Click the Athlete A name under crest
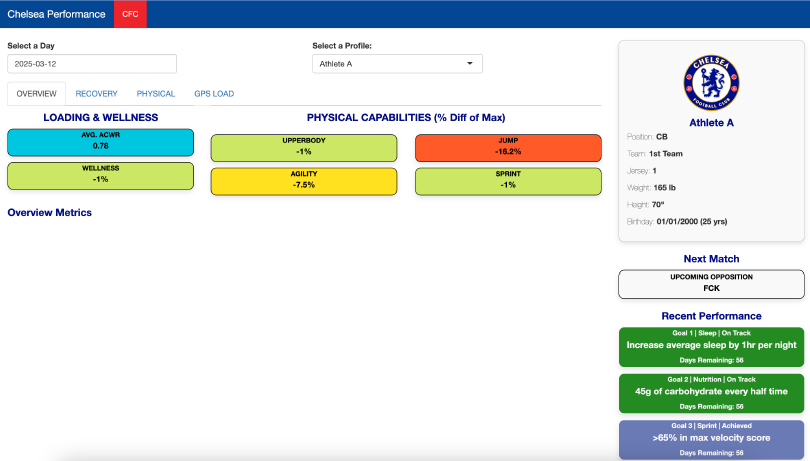Screen dimensions: 810x461 (711, 122)
